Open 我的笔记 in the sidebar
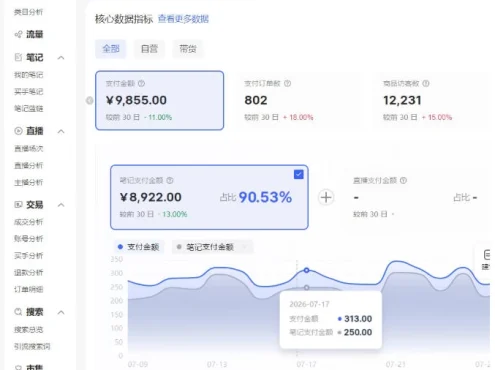The height and width of the screenshot is (370, 495). point(28,75)
